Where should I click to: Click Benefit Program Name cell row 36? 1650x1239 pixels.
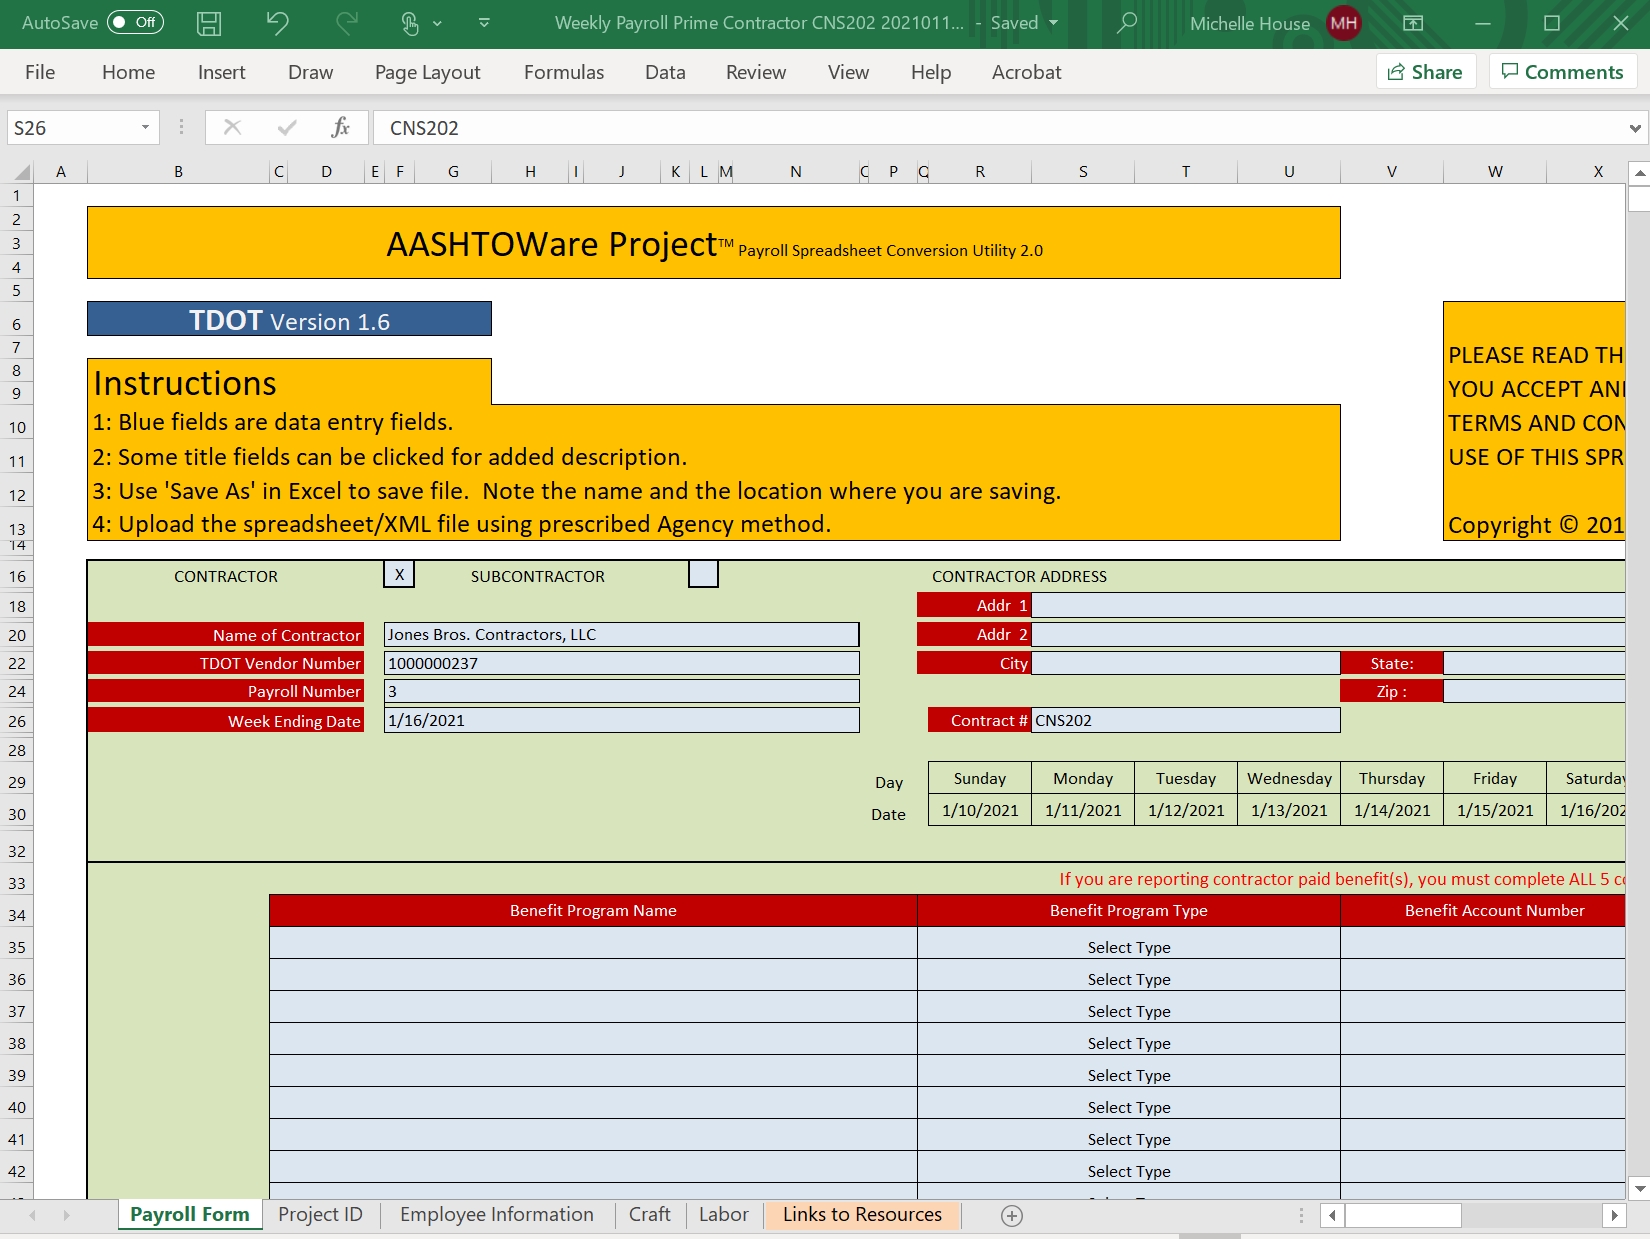(593, 975)
